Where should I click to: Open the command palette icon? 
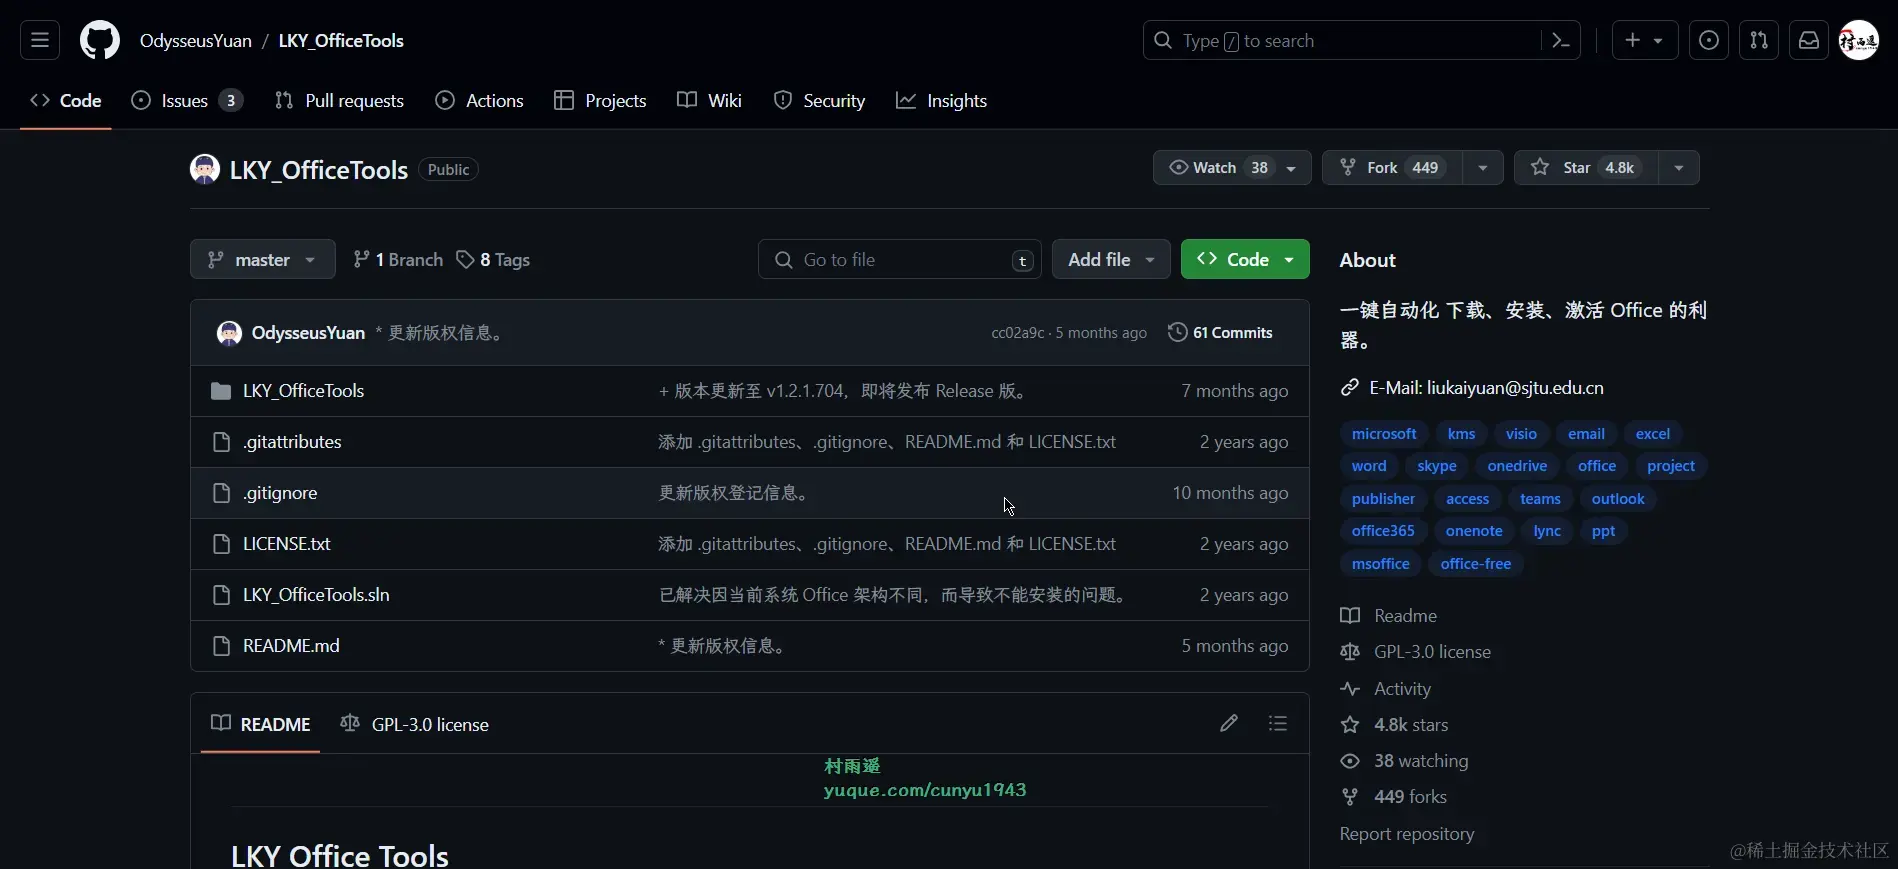[1560, 41]
